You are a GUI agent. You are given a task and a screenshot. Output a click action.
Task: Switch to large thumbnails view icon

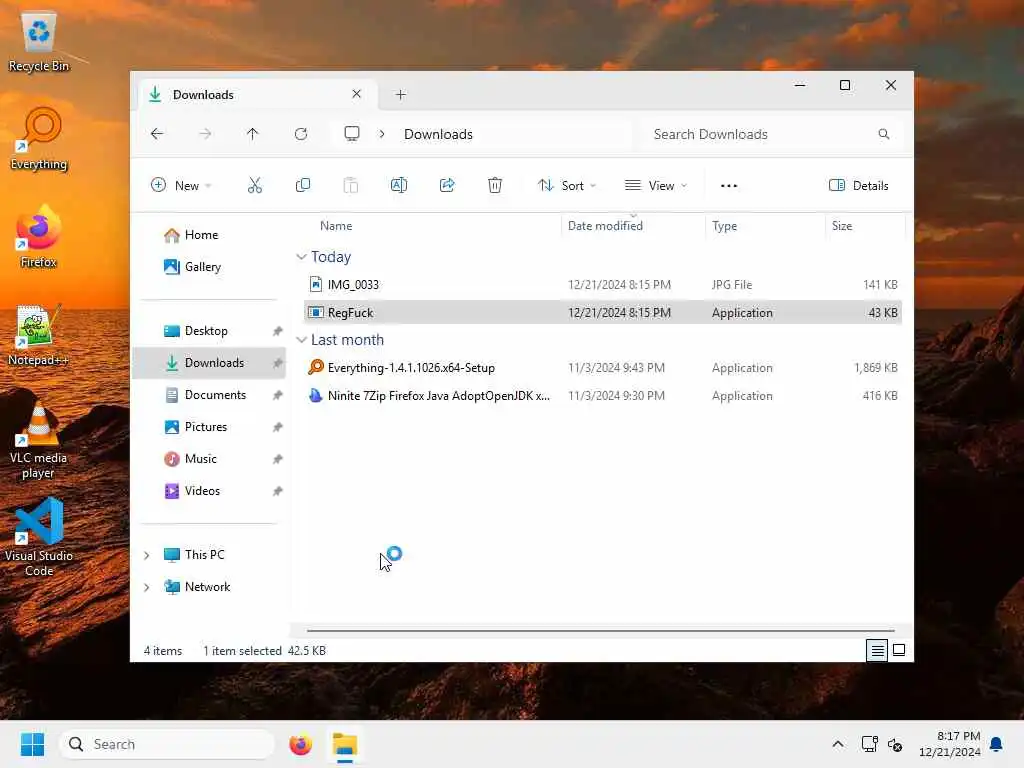point(899,650)
